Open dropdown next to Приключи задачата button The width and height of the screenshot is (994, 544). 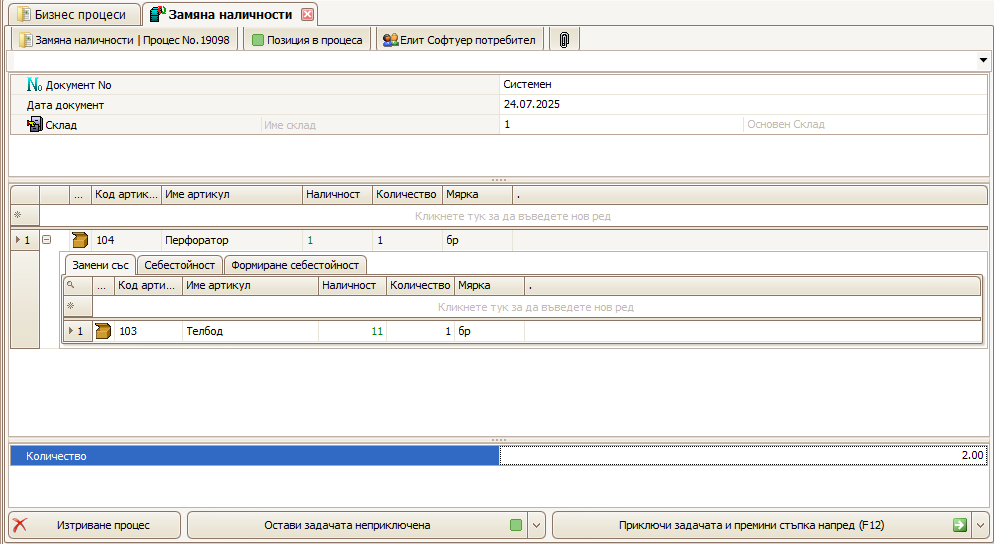pos(980,525)
